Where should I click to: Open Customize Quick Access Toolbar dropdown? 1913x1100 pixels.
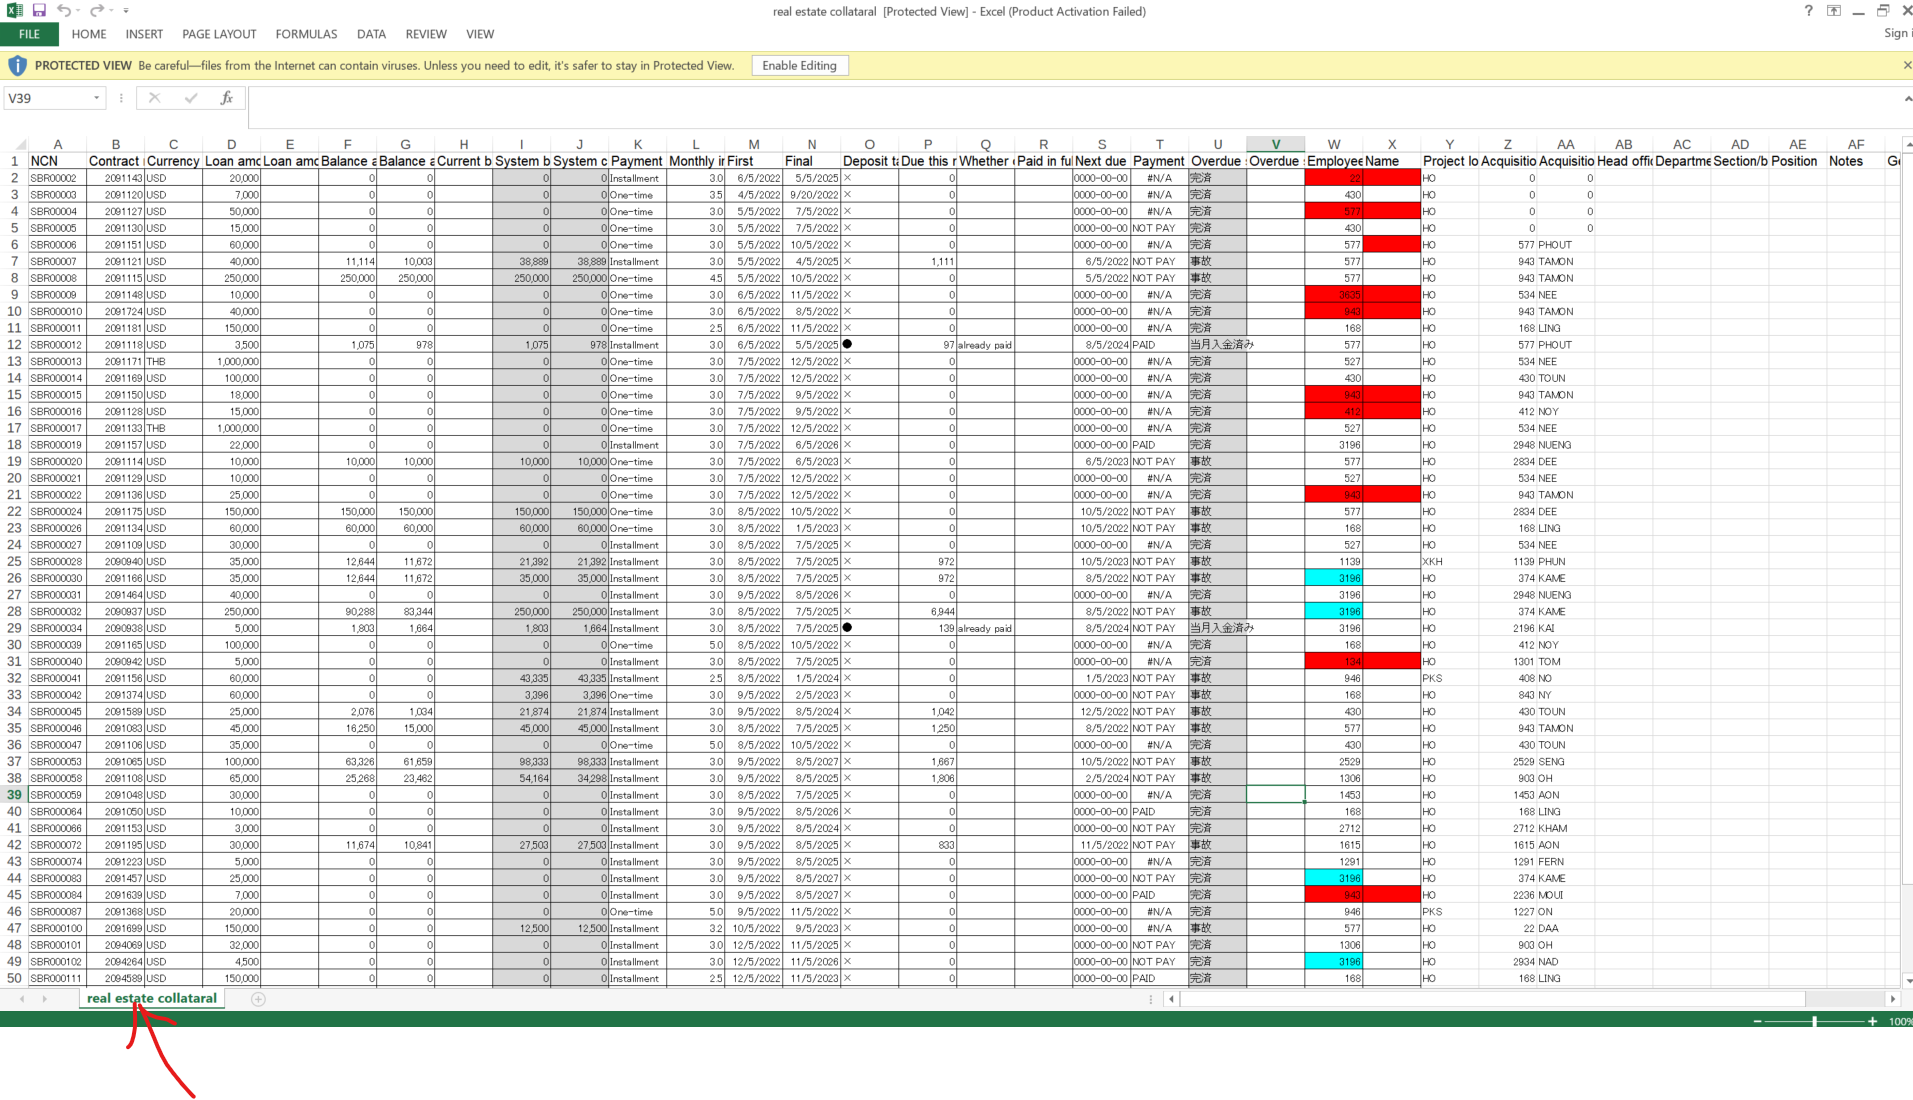pyautogui.click(x=126, y=11)
